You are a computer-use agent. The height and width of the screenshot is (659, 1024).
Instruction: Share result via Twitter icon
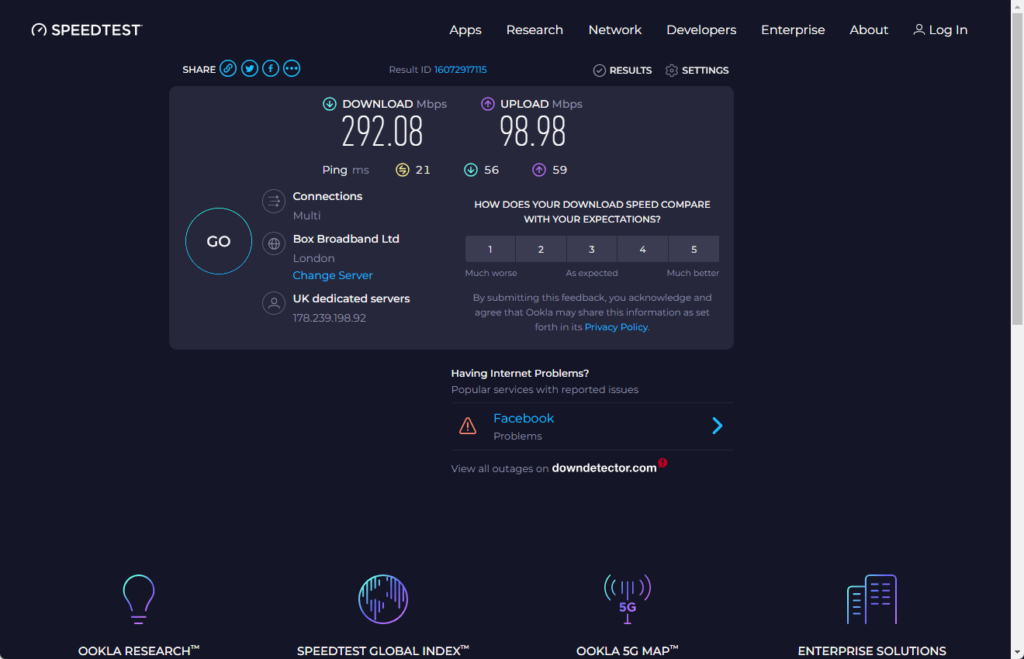point(249,69)
